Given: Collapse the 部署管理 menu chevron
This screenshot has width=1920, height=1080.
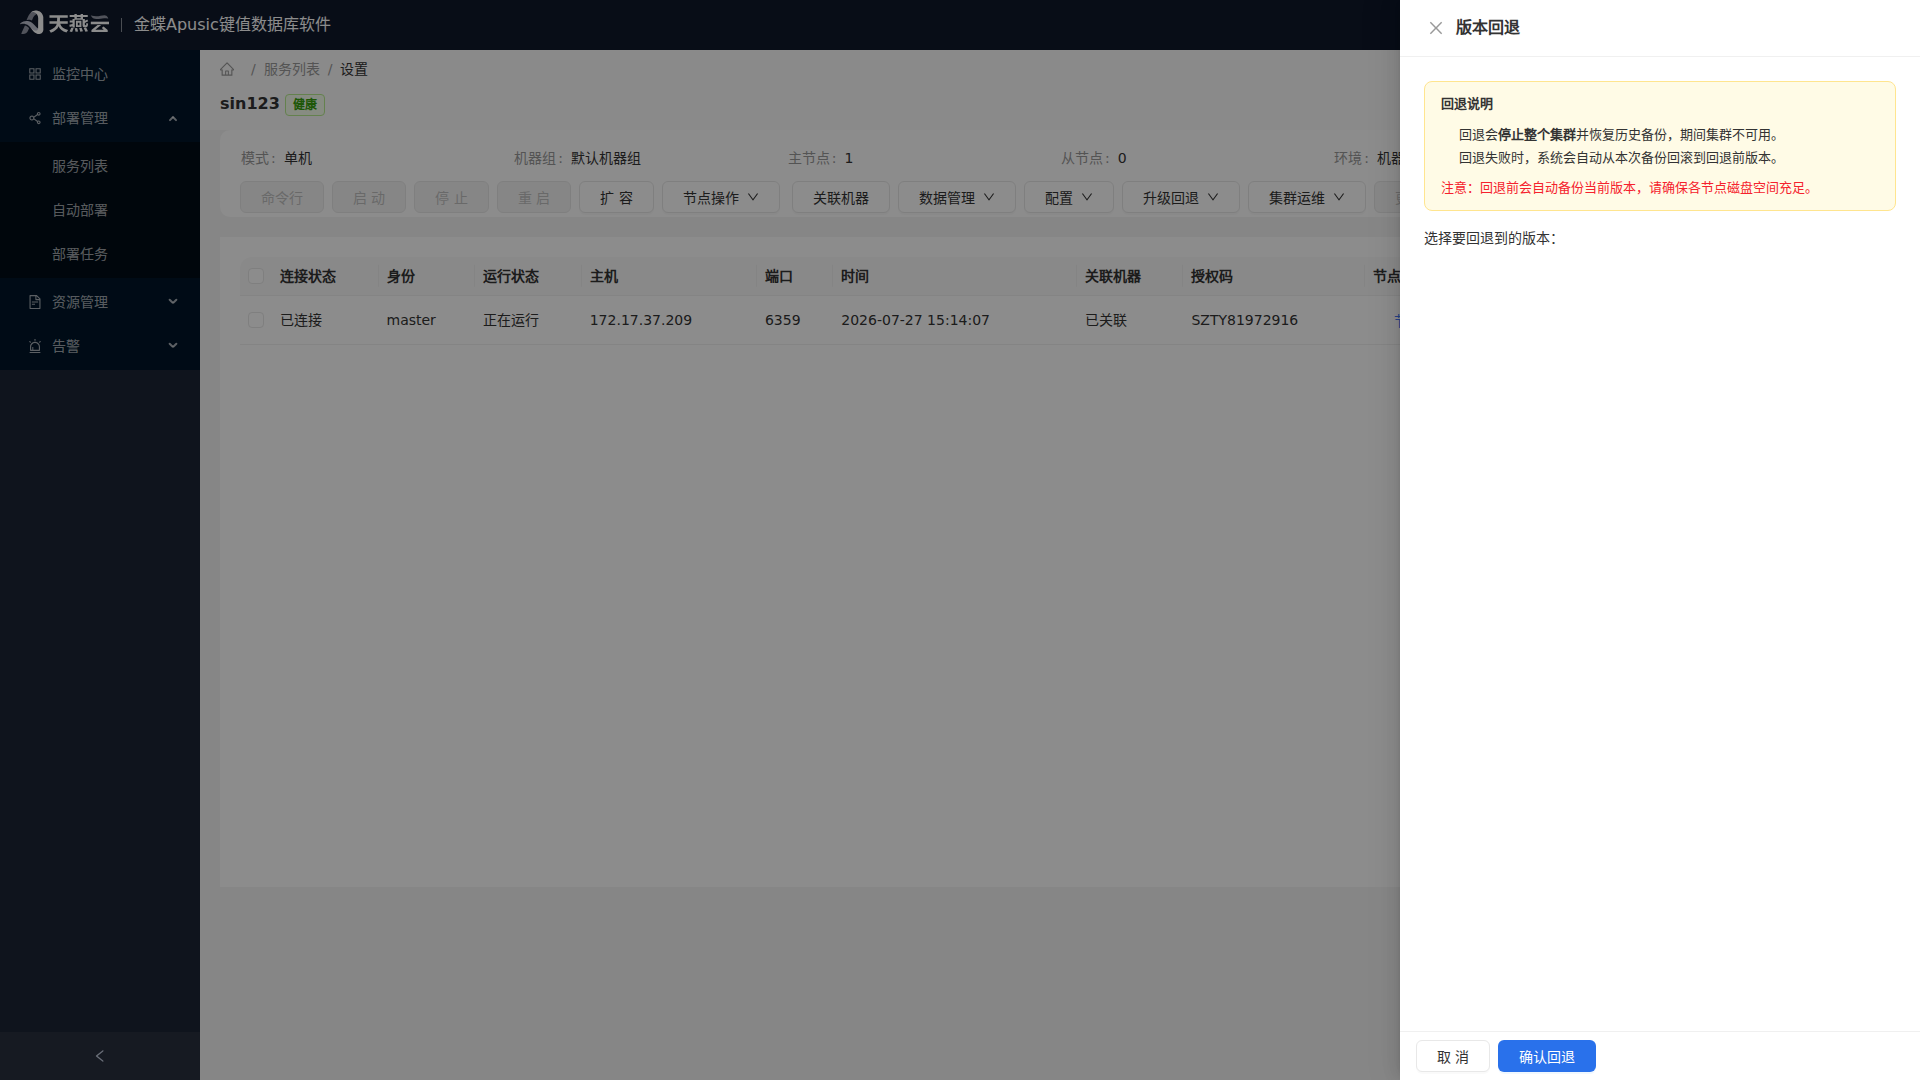Looking at the screenshot, I should point(173,118).
